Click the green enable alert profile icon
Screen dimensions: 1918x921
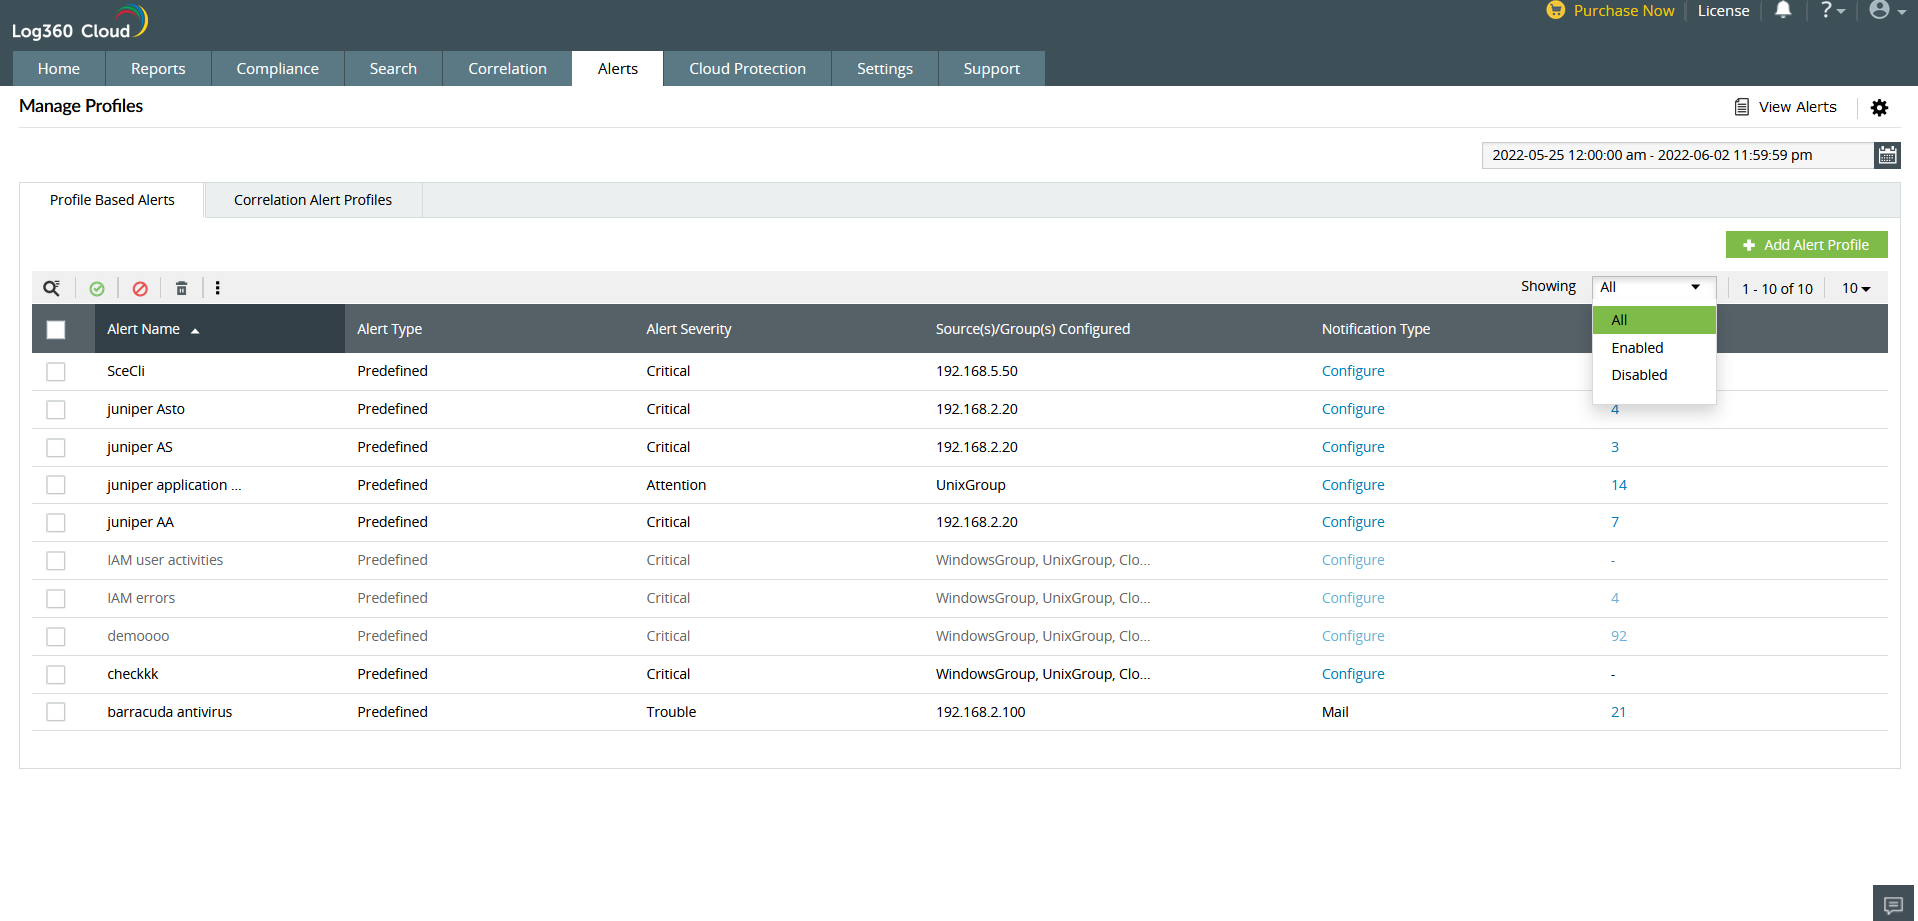[x=97, y=288]
